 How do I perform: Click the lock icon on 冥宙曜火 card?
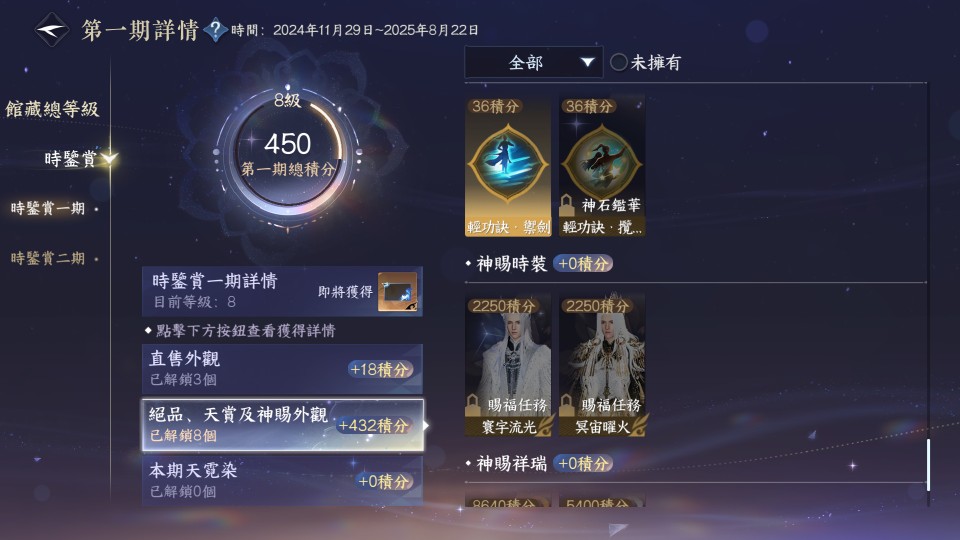567,404
